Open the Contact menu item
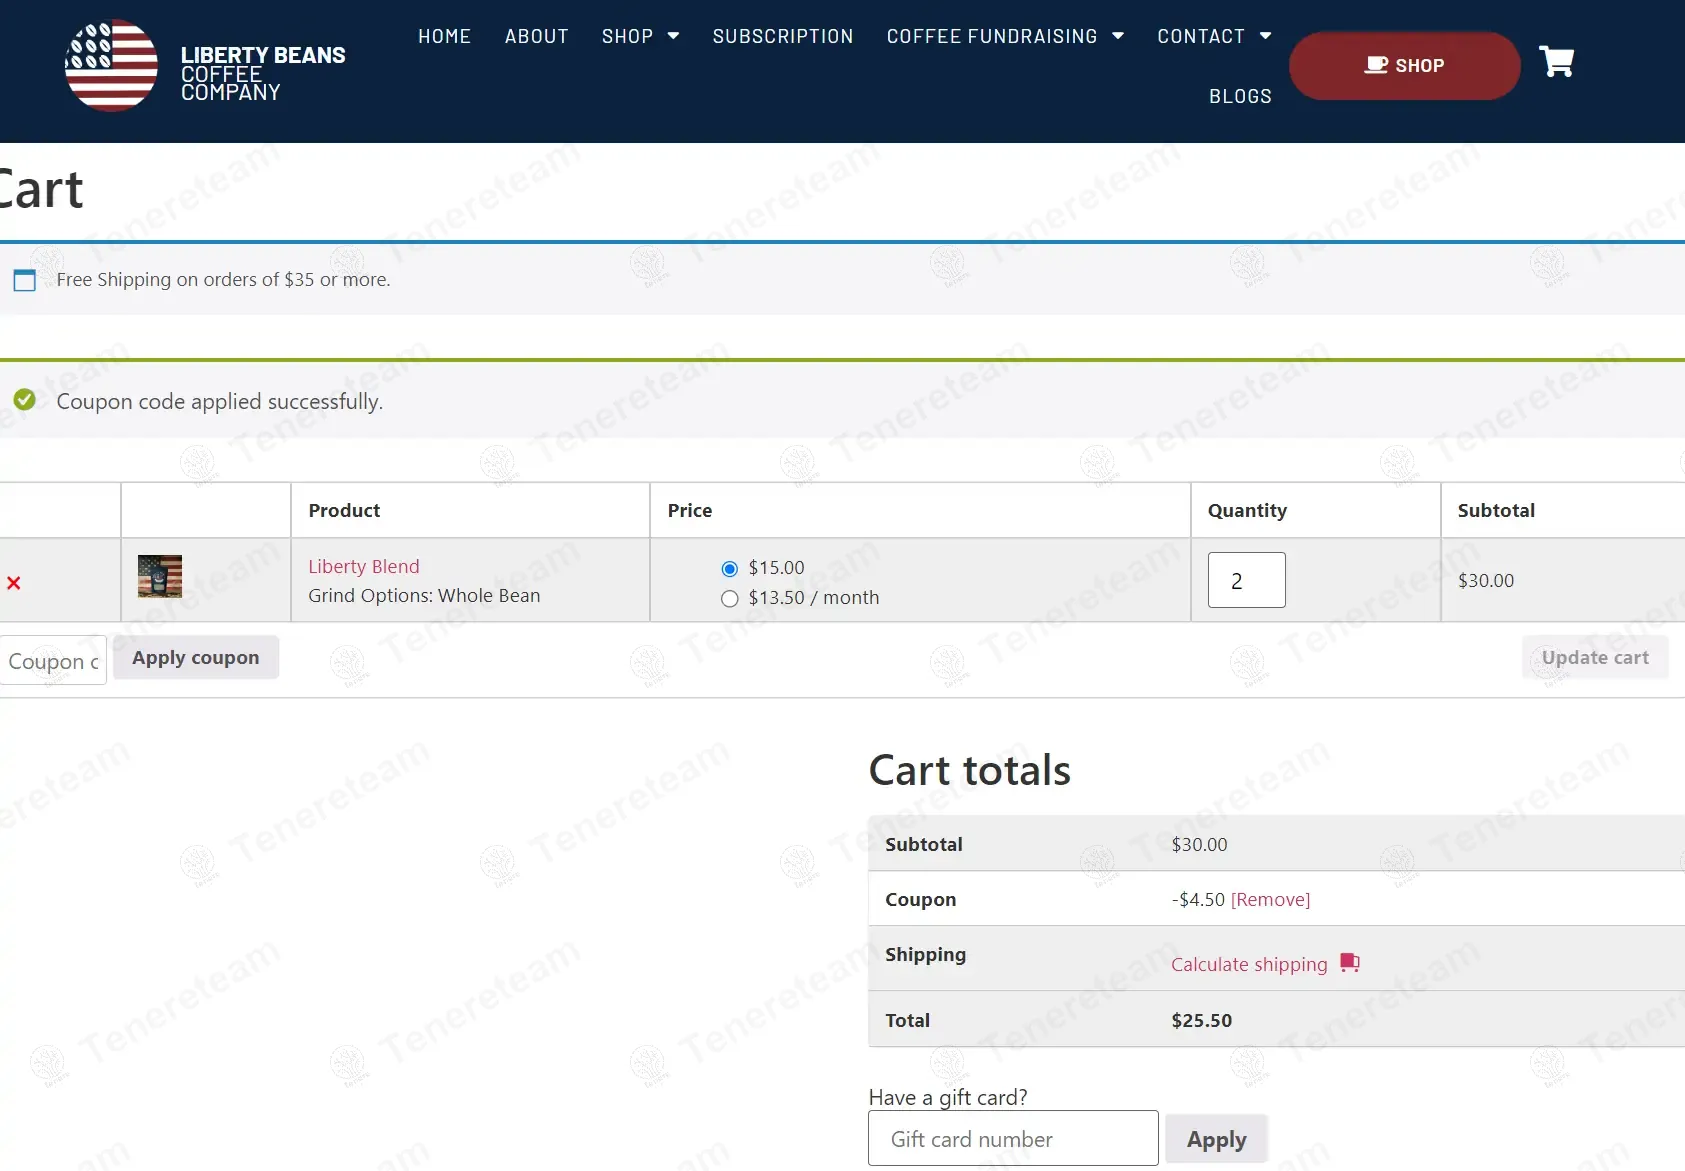The height and width of the screenshot is (1171, 1685). (1201, 36)
